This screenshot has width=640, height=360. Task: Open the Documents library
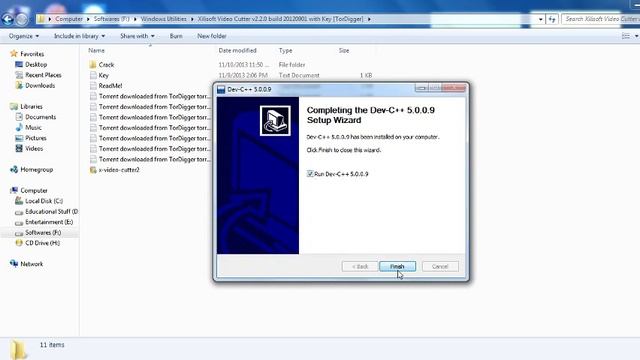(40, 117)
